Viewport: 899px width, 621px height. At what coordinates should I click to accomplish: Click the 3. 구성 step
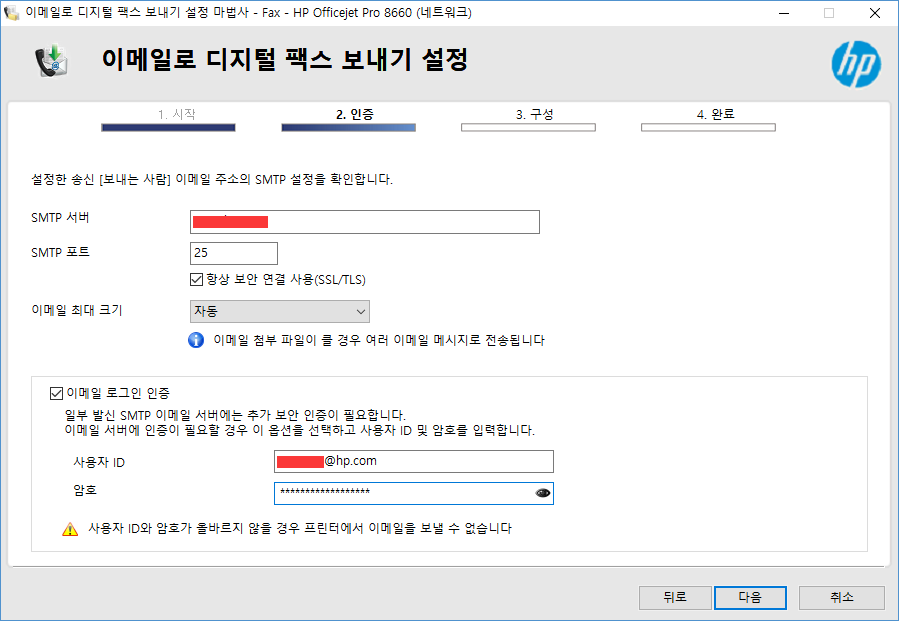click(x=534, y=114)
